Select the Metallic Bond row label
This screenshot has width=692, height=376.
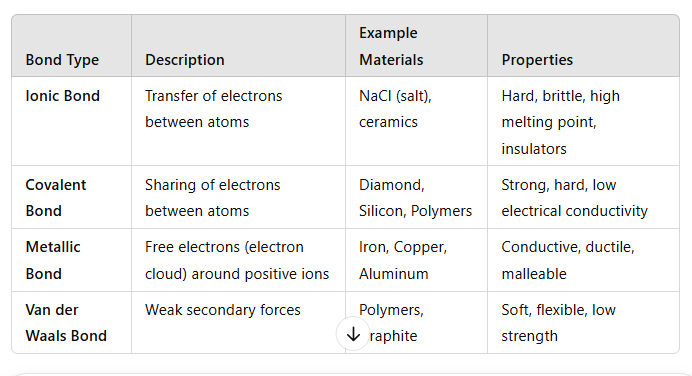pos(53,260)
